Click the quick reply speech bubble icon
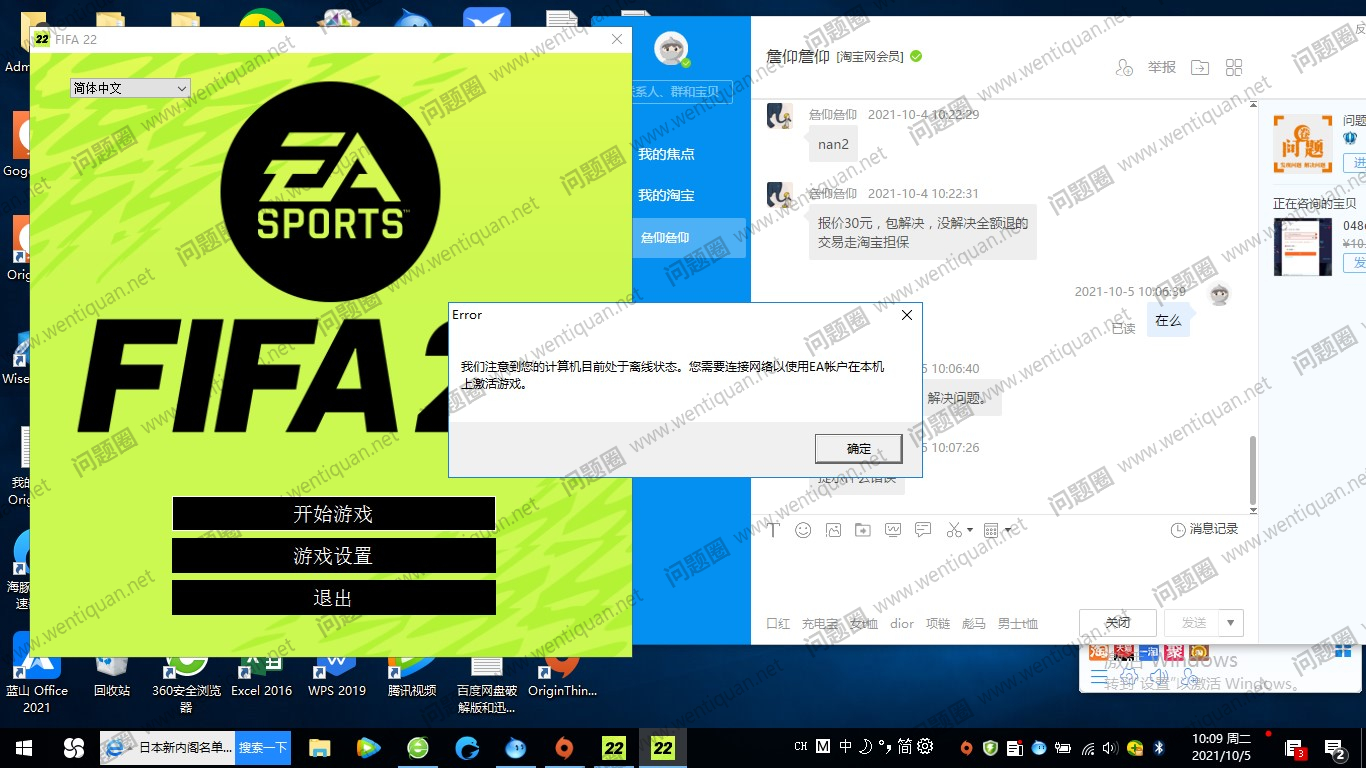Viewport: 1366px width, 768px height. (x=923, y=530)
